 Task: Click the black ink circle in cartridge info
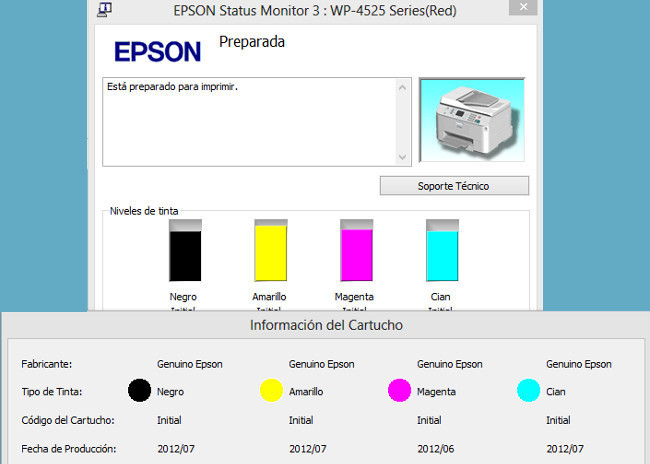[139, 390]
